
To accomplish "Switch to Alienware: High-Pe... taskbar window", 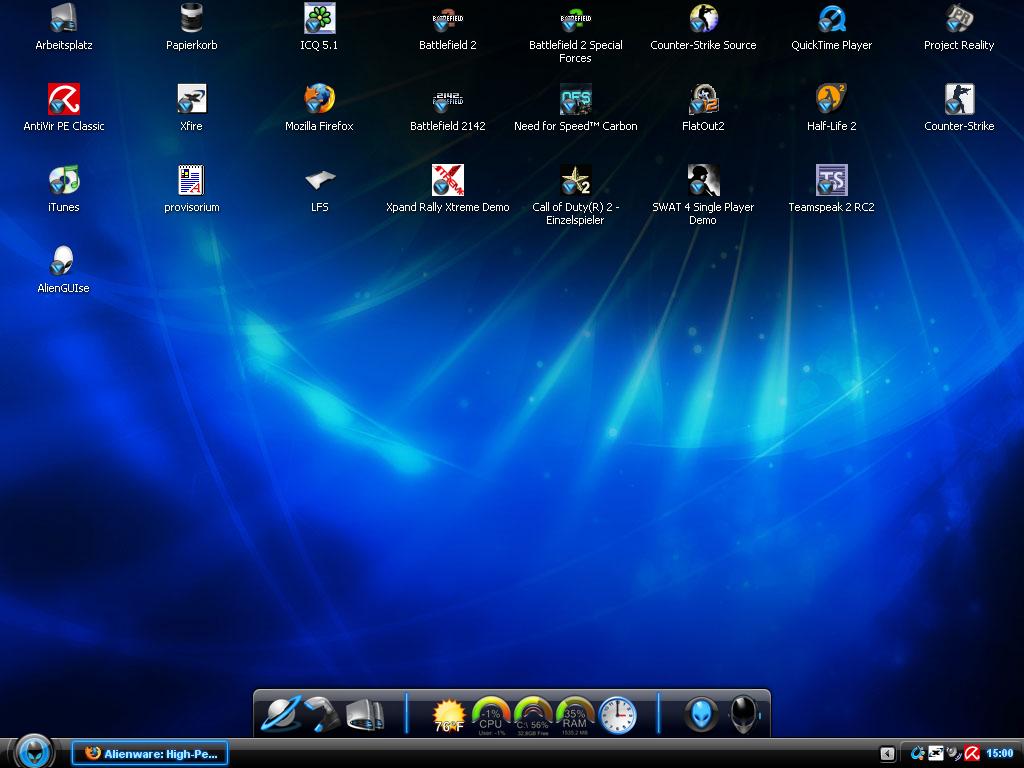I will (150, 754).
